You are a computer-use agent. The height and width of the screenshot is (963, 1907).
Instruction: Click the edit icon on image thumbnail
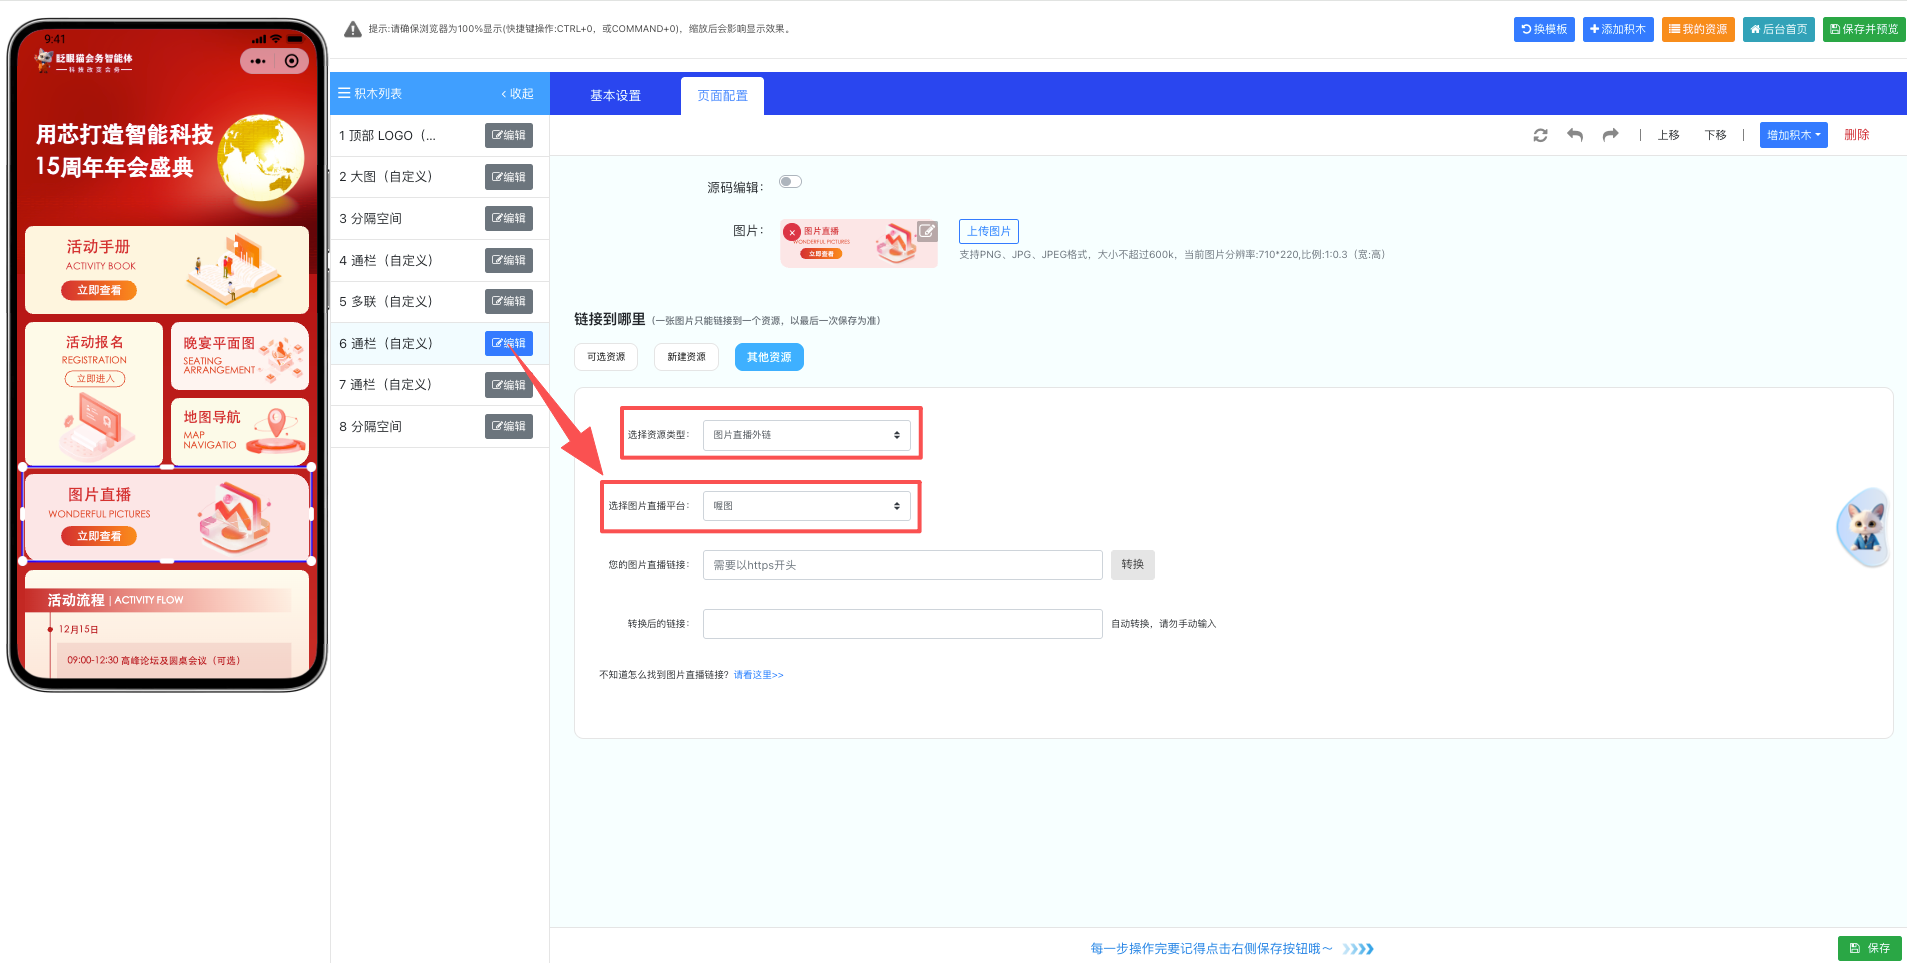pyautogui.click(x=927, y=231)
